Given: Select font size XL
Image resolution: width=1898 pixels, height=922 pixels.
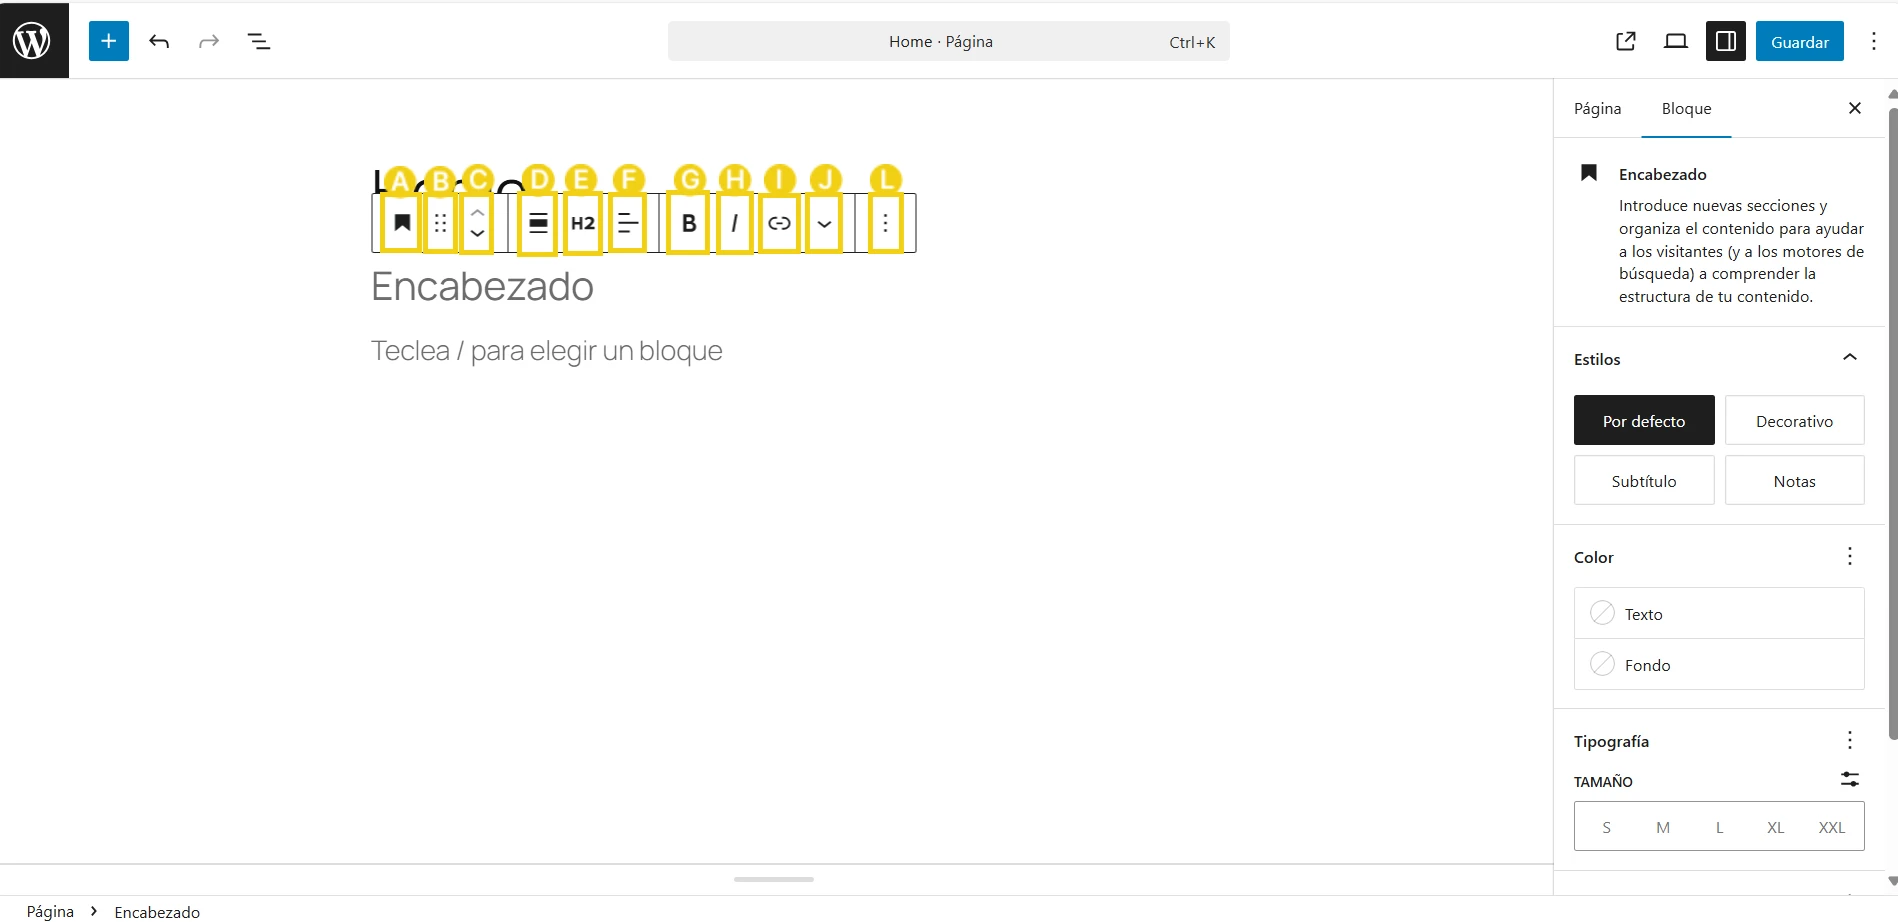Looking at the screenshot, I should pos(1775,827).
